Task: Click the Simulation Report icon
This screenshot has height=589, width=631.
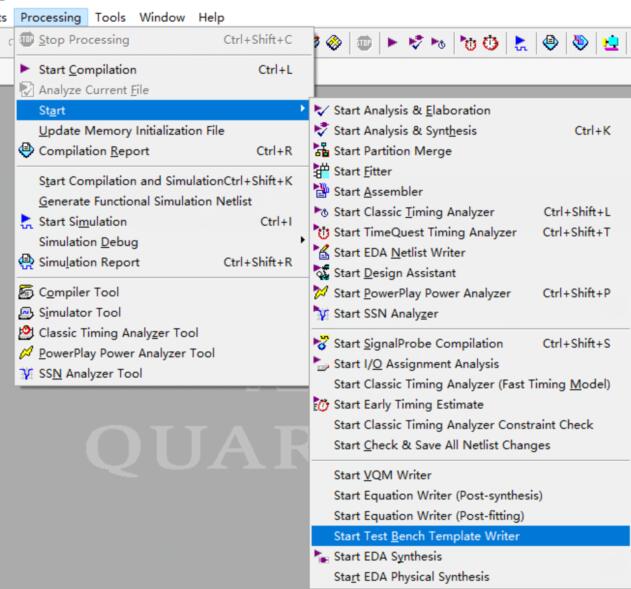Action: [26, 262]
